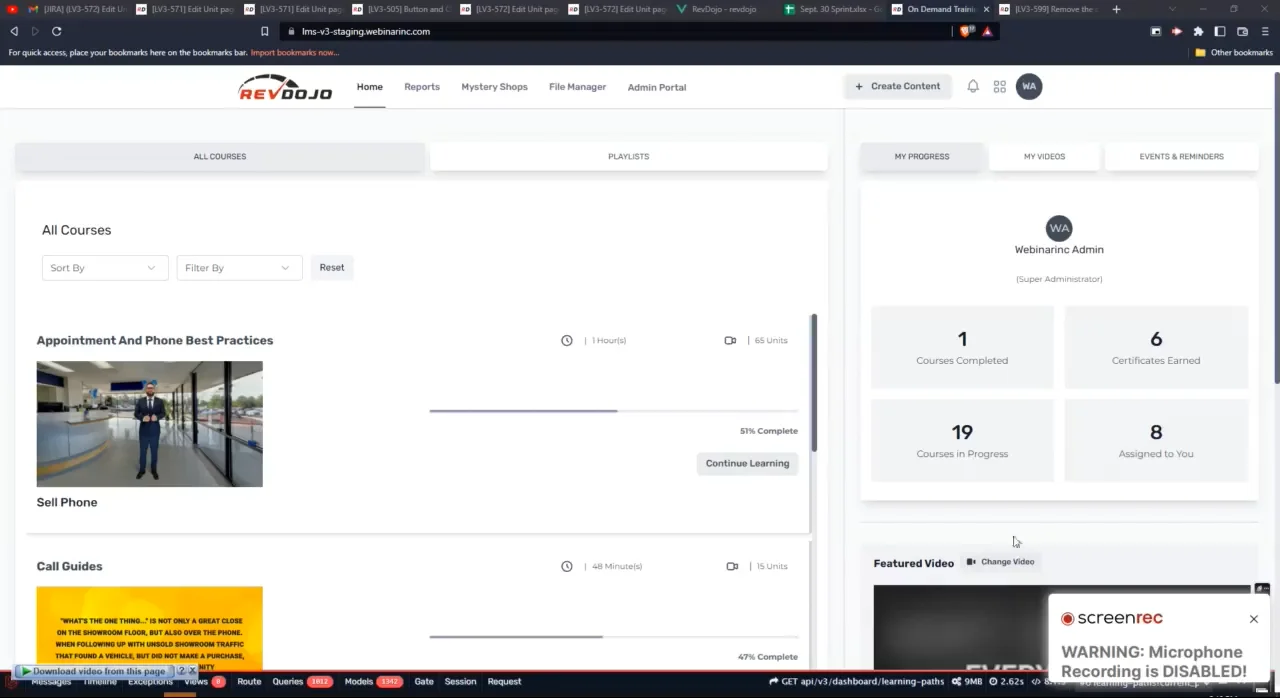The height and width of the screenshot is (698, 1280).
Task: Click the Certificates Earned stat card
Action: pyautogui.click(x=1156, y=347)
